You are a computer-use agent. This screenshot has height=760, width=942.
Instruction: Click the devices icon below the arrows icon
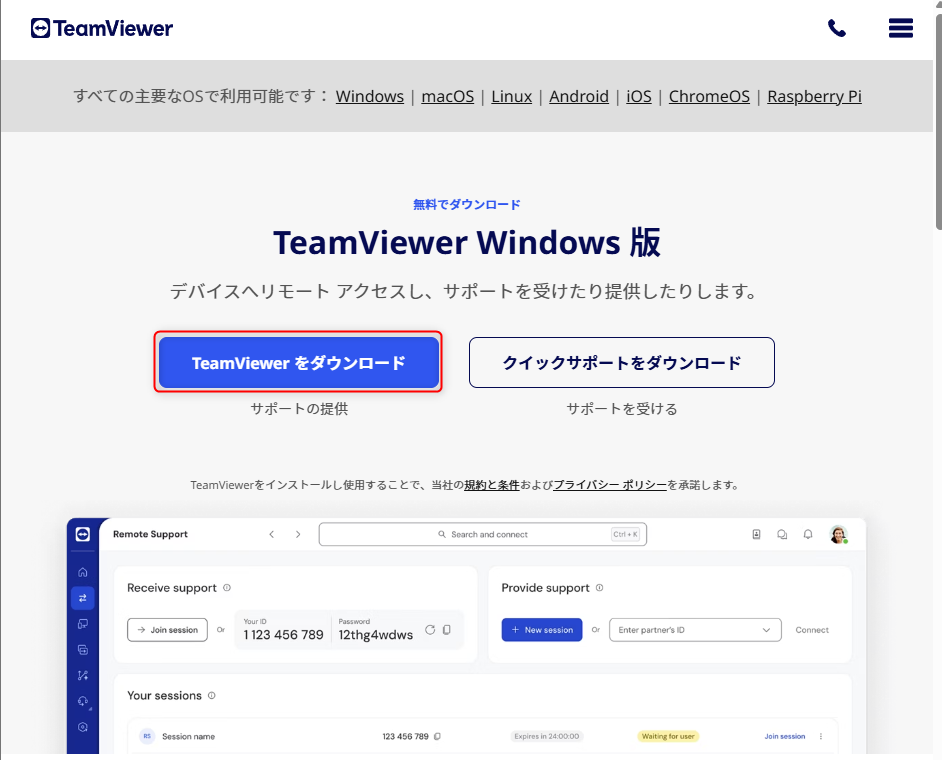83,624
